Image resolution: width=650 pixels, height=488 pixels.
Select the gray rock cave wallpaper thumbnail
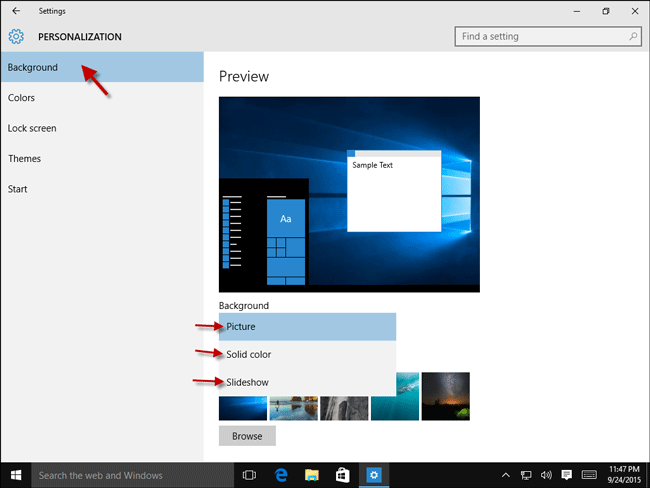344,408
